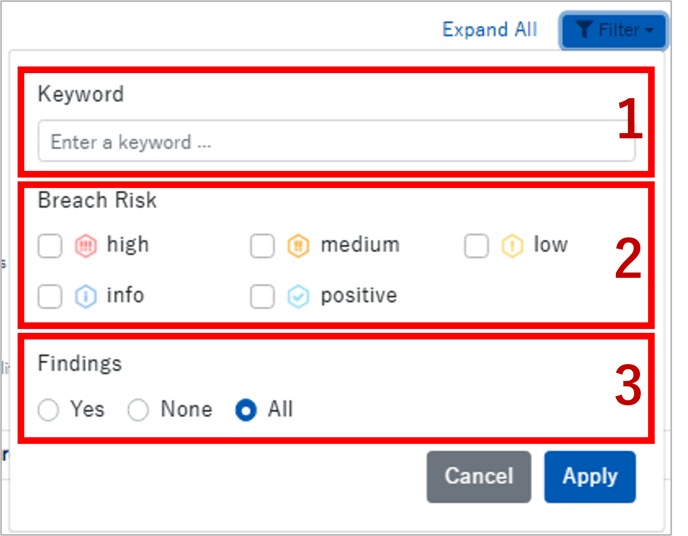Tick the medium breach risk checkbox
The image size is (688, 536).
tap(262, 246)
